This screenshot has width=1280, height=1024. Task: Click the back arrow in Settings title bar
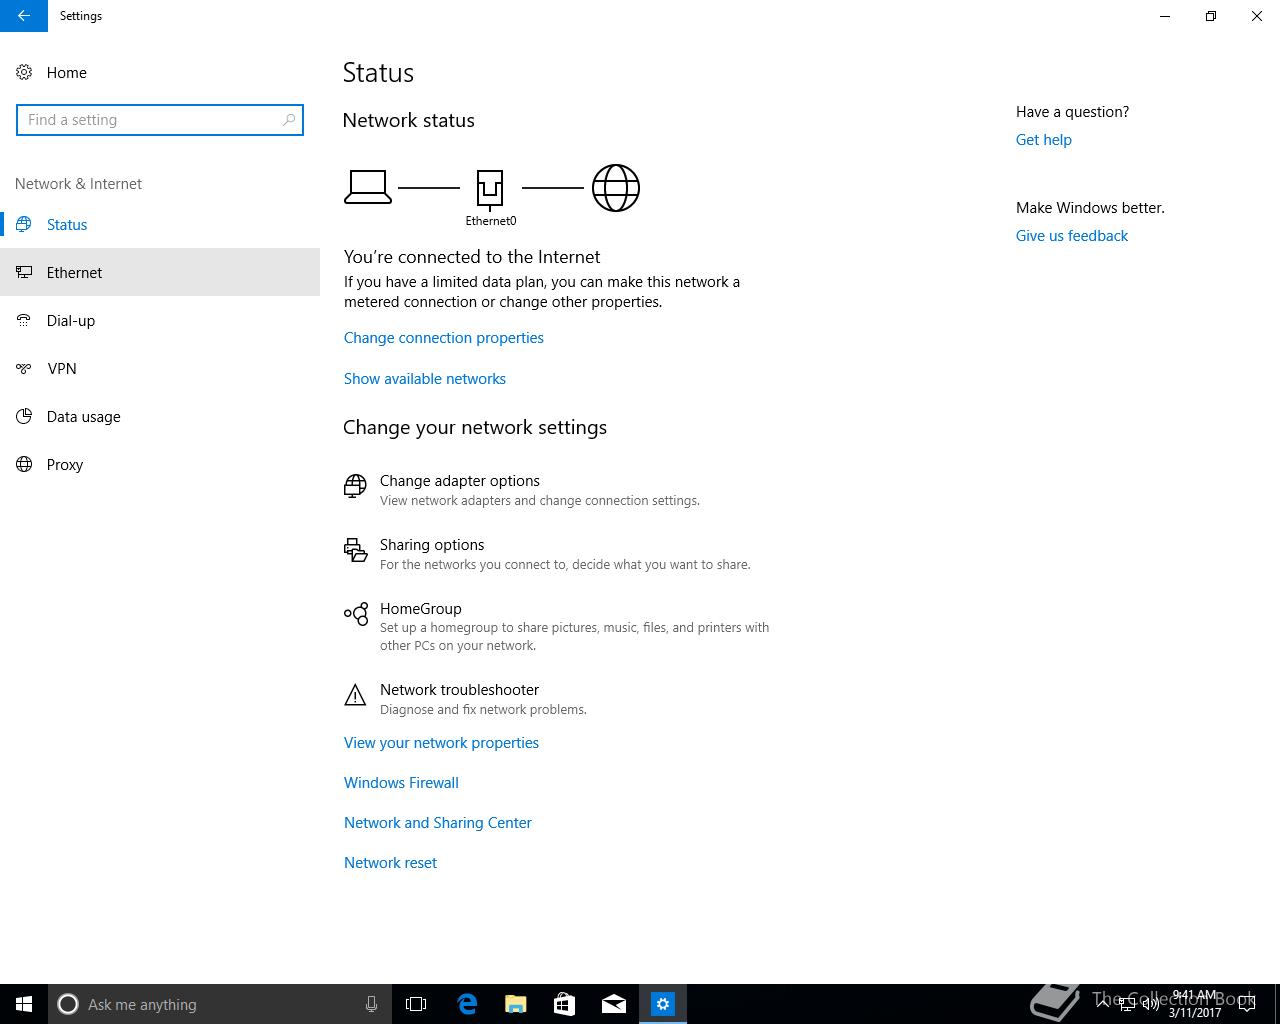(x=24, y=16)
